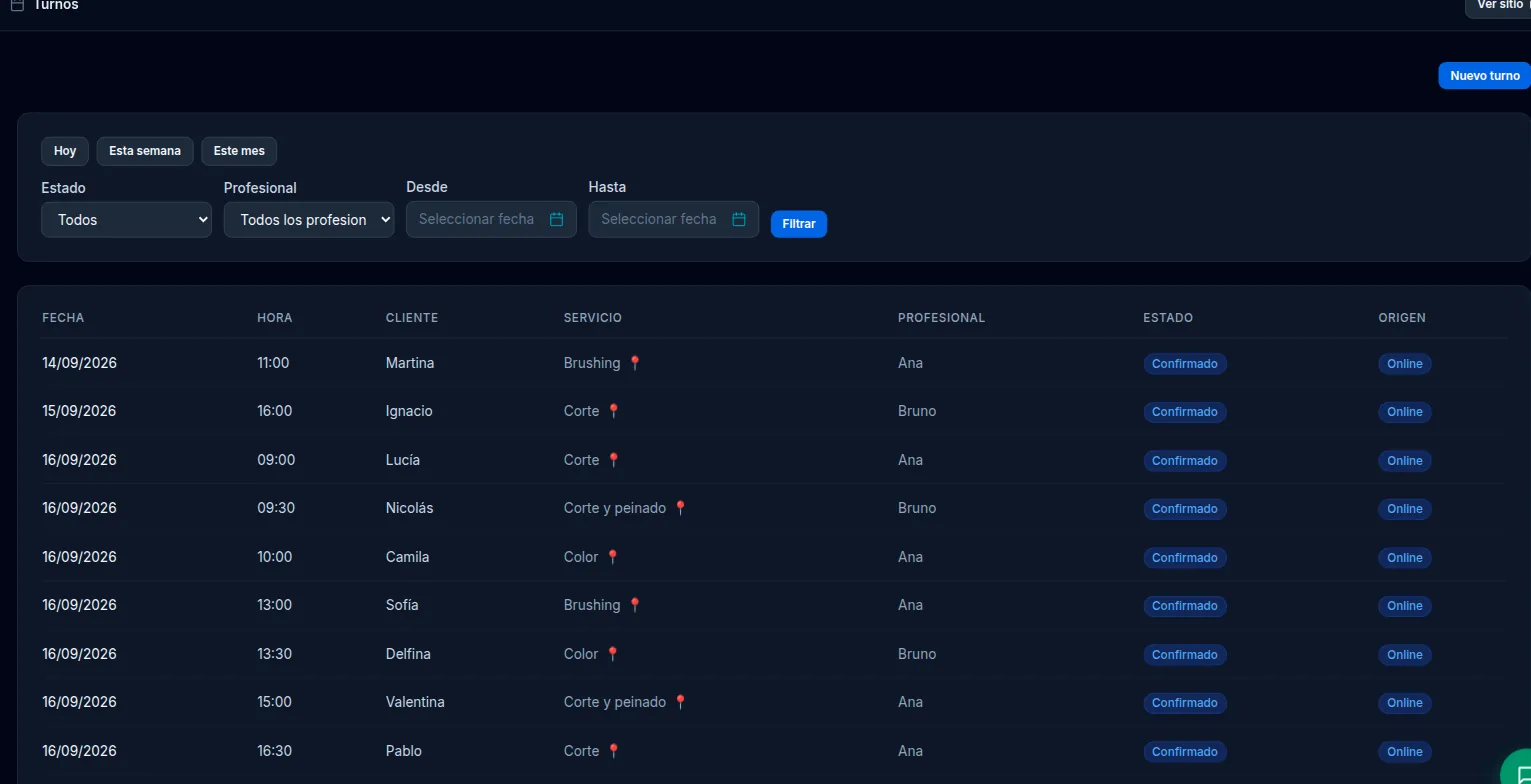This screenshot has width=1531, height=784.
Task: Click the Online badge in Pablo's row
Action: (x=1405, y=752)
